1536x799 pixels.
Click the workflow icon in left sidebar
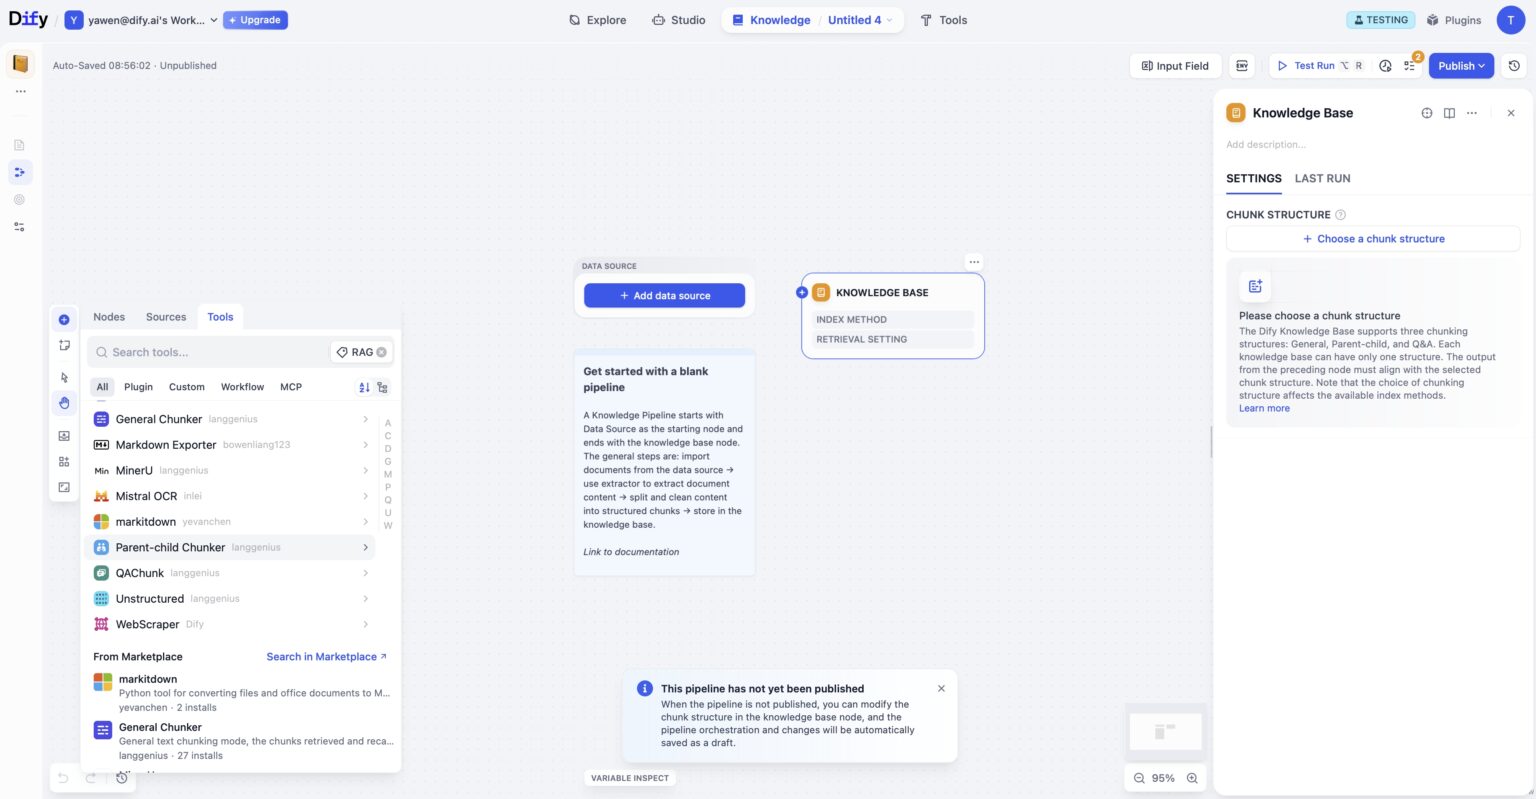pyautogui.click(x=18, y=171)
